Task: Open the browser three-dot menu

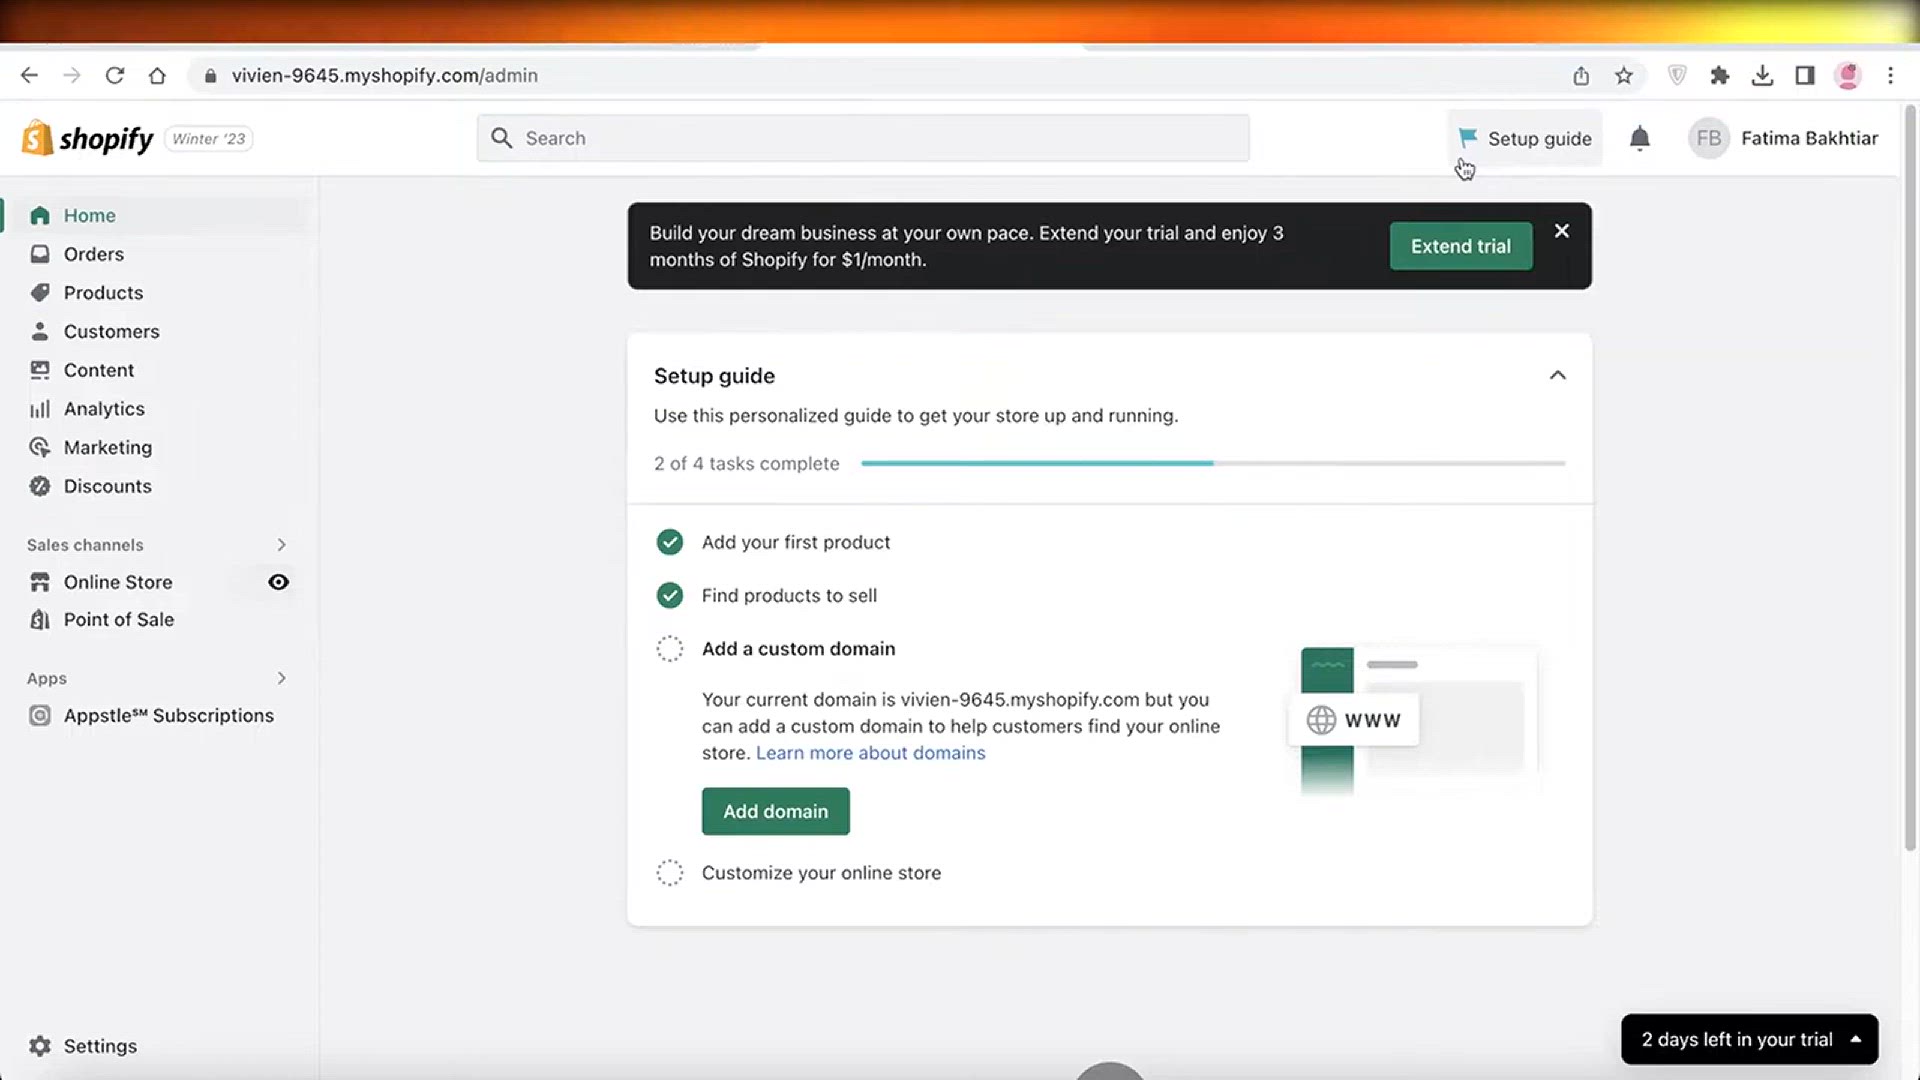Action: (1890, 75)
